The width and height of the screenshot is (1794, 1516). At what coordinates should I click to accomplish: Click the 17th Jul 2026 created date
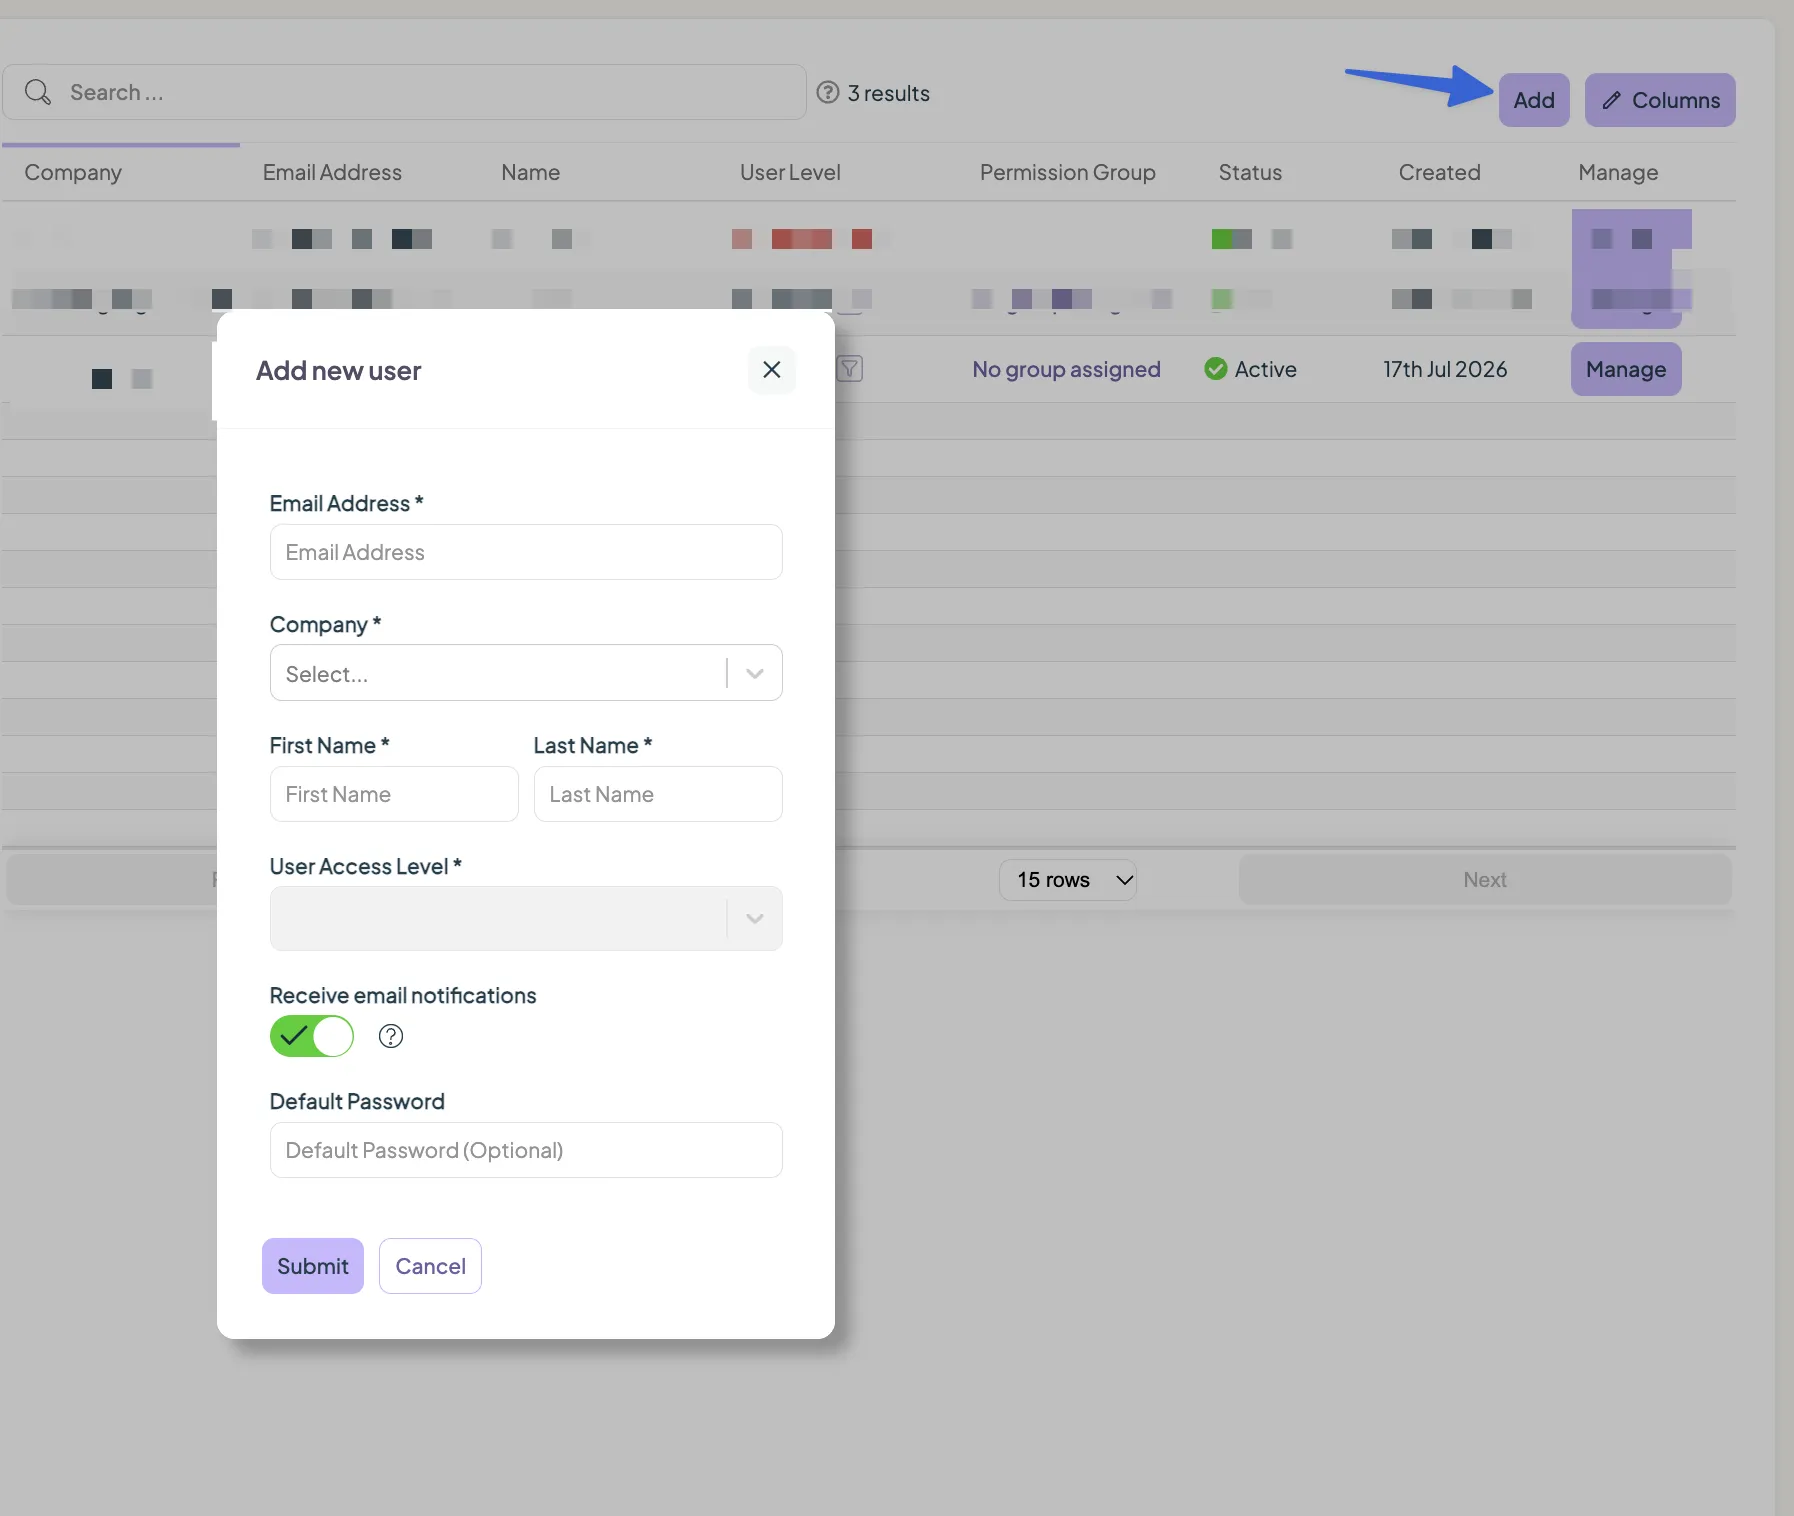1445,369
